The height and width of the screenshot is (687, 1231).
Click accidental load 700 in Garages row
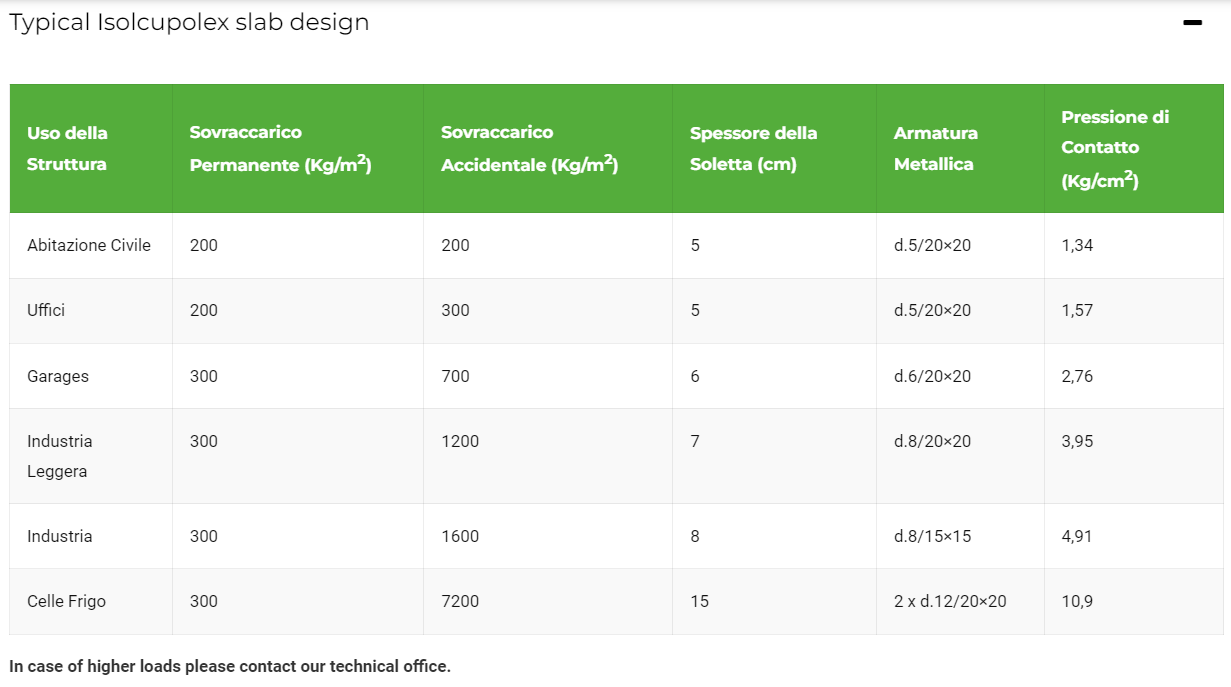point(548,376)
